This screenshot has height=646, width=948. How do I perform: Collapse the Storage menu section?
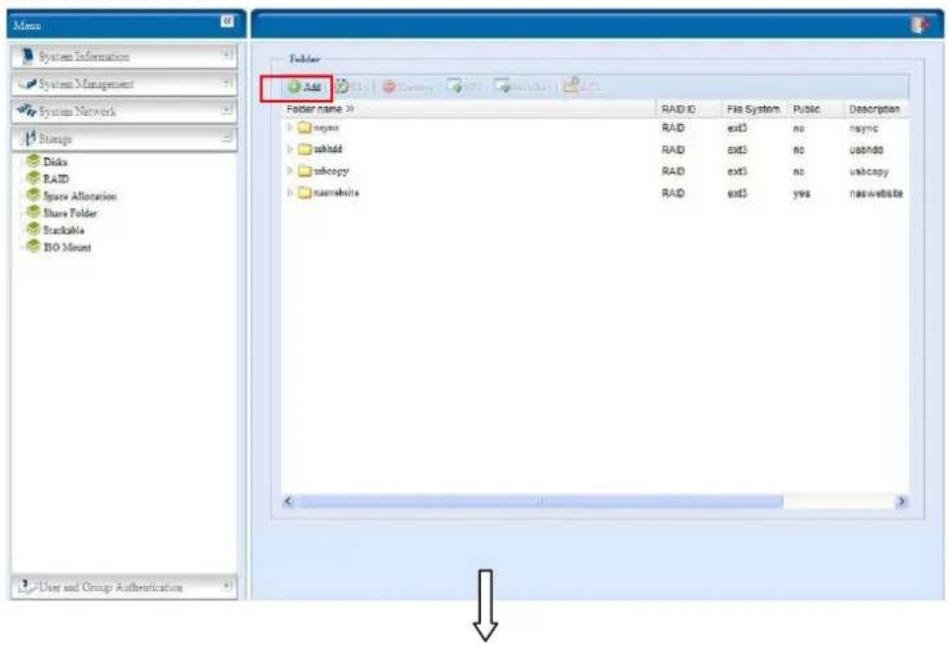click(x=124, y=139)
